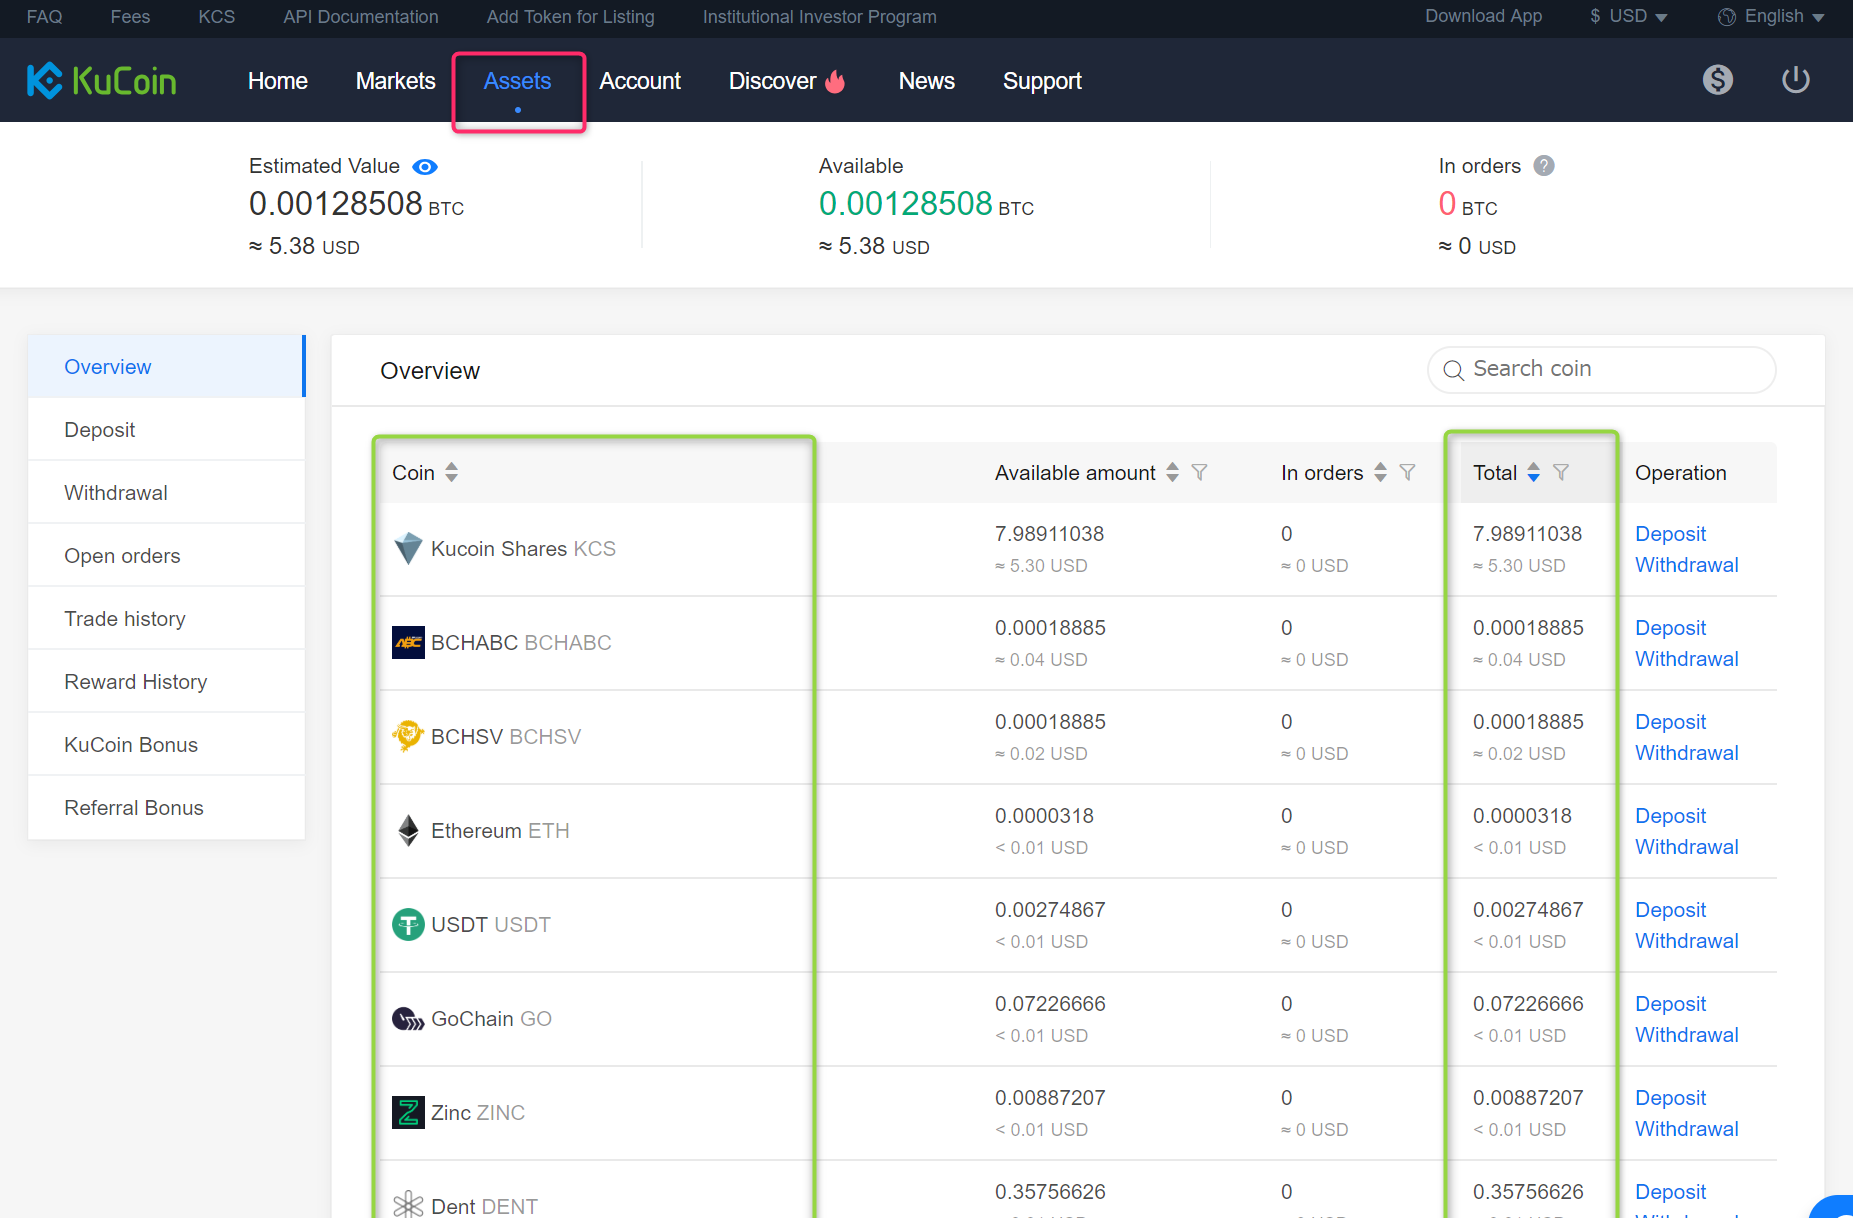
Task: Click the BCHABC coin icon
Action: (x=408, y=643)
